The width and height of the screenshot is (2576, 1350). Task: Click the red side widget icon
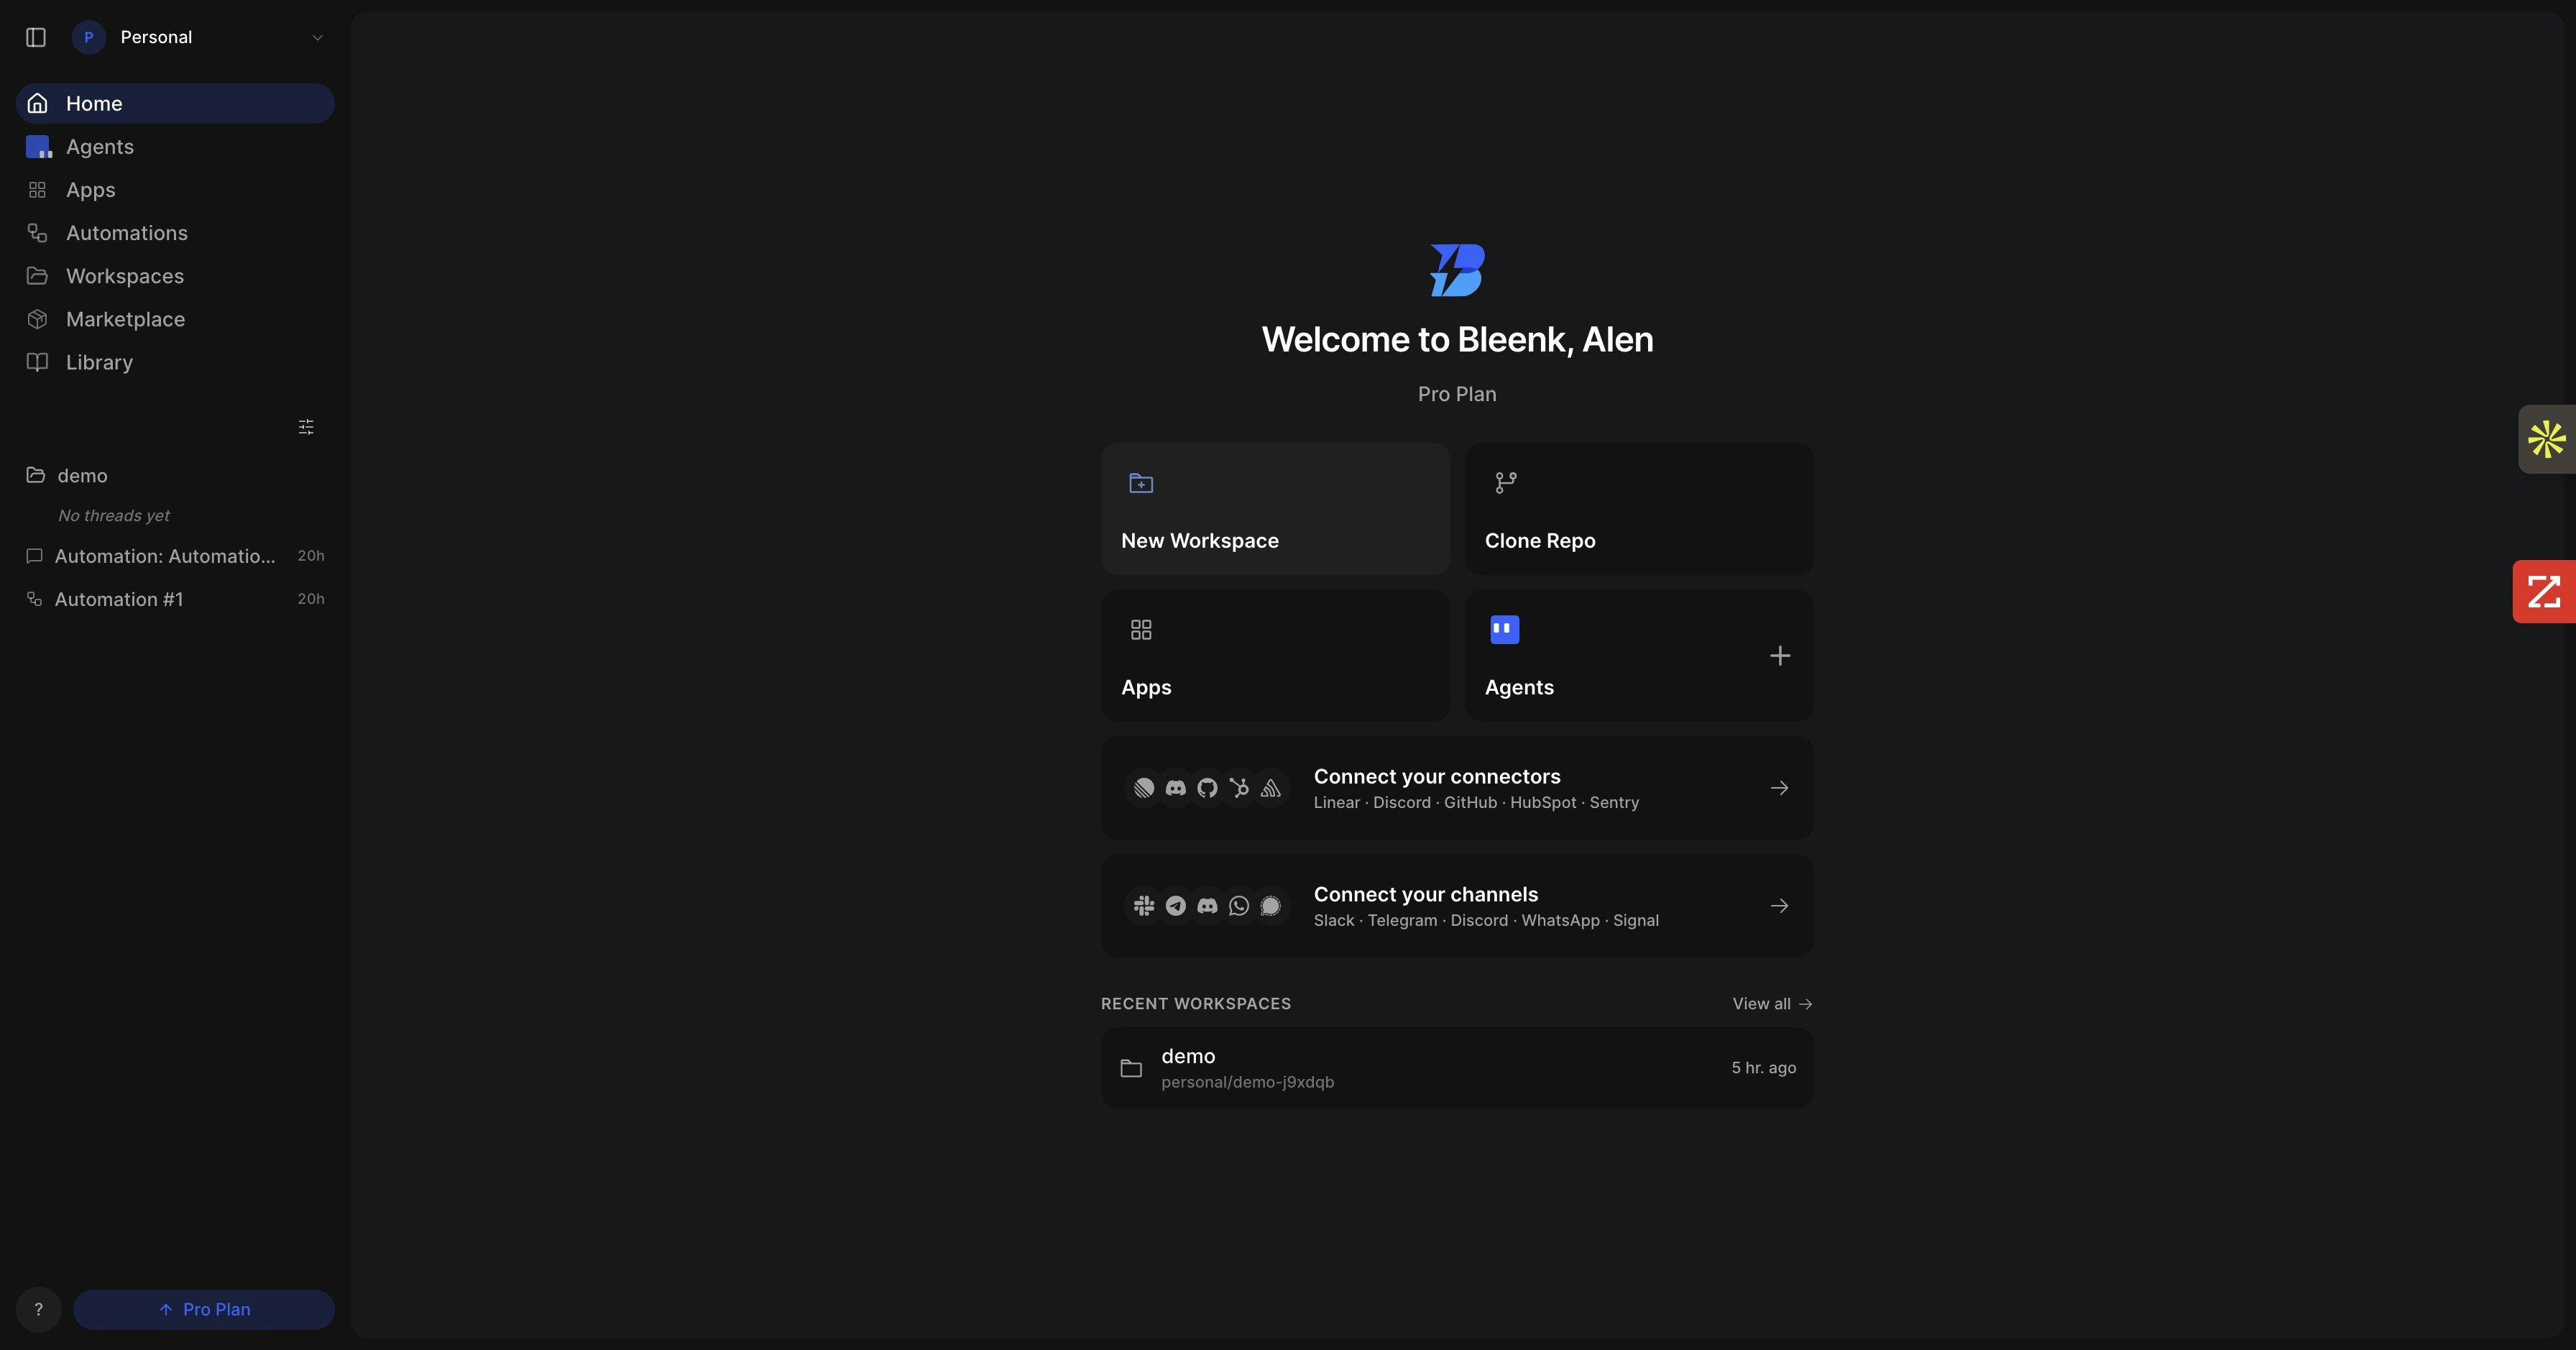pos(2544,591)
